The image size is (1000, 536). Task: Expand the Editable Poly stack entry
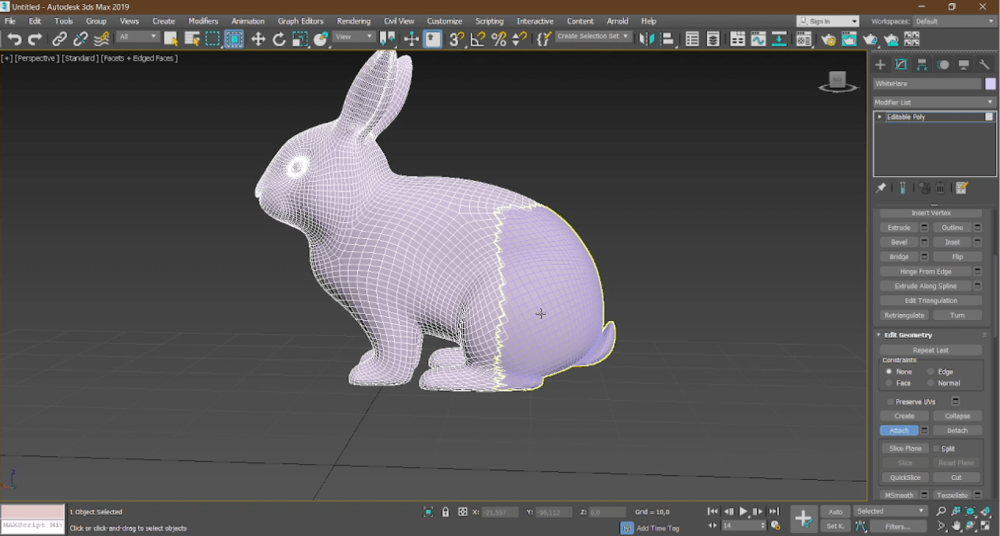[x=879, y=117]
